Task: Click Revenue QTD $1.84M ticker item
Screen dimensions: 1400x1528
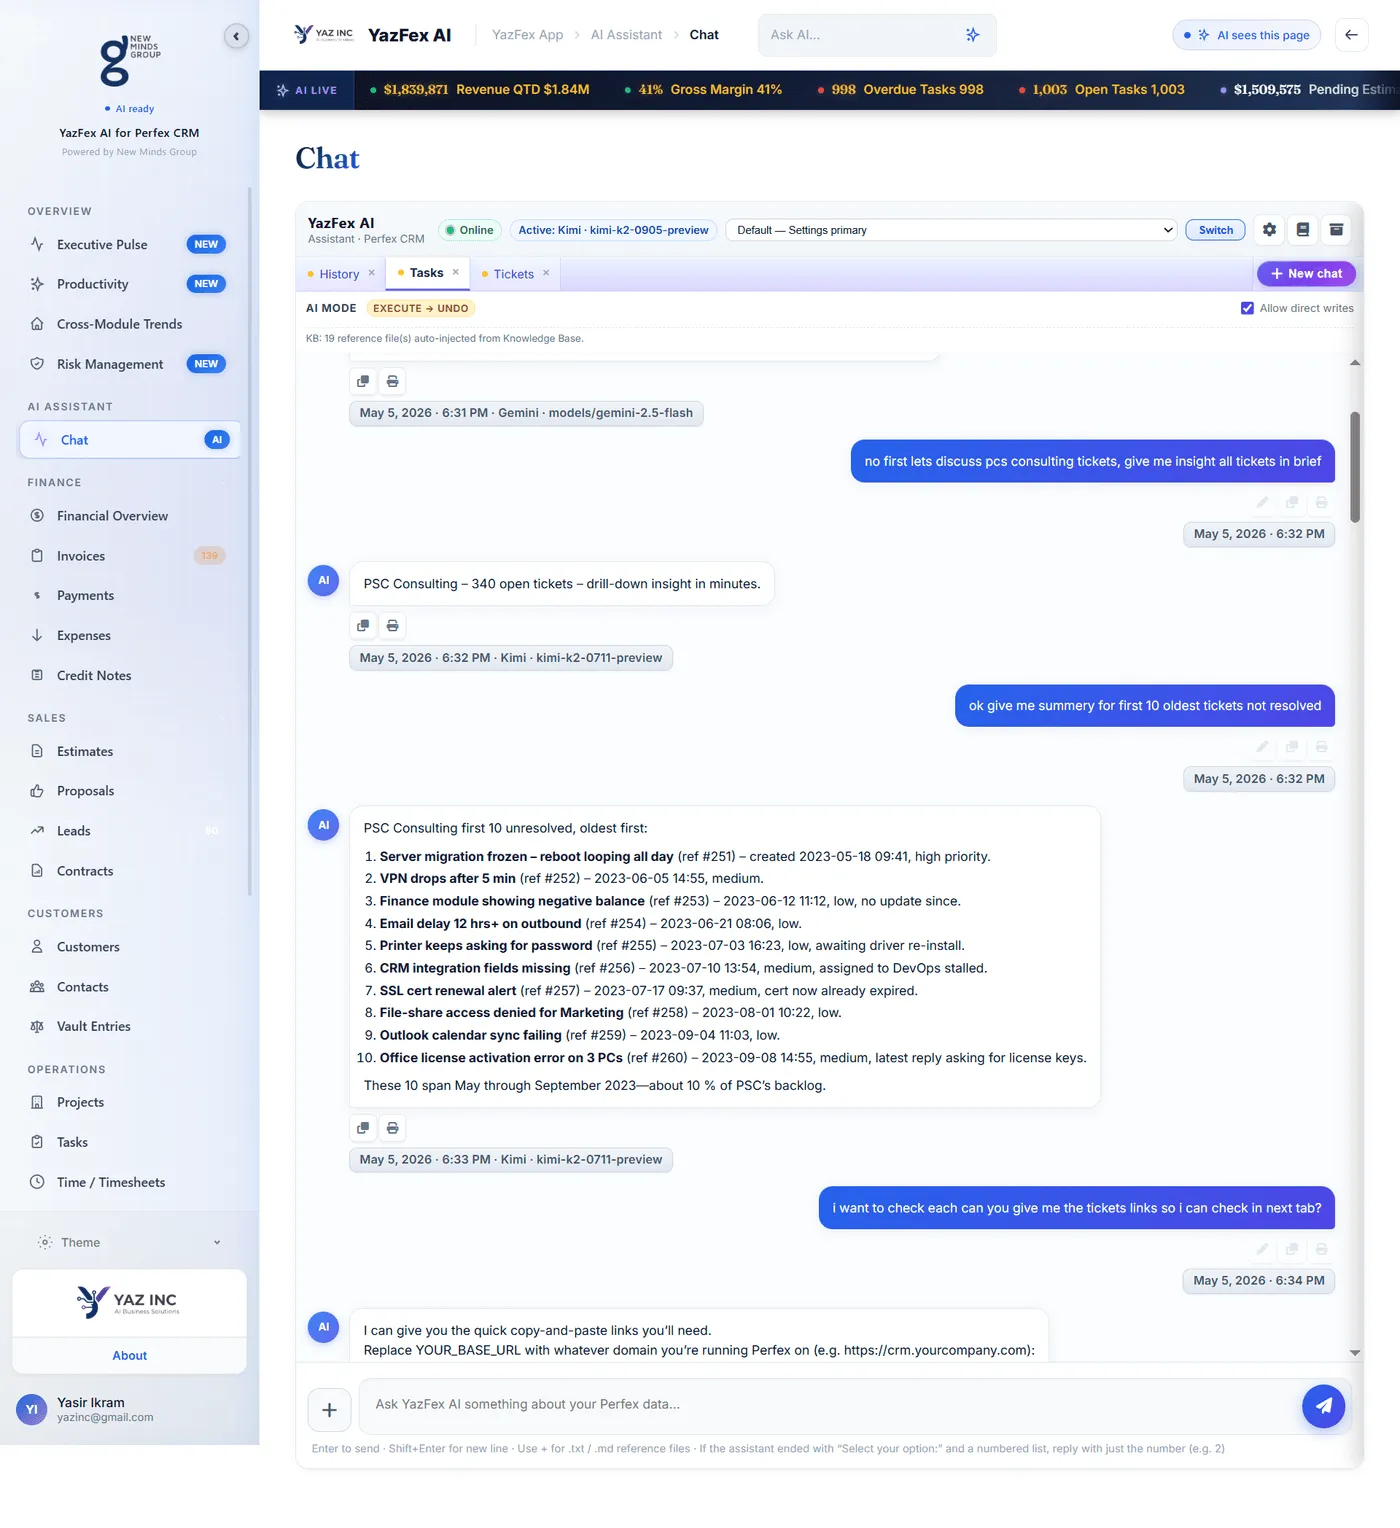Action: (480, 90)
